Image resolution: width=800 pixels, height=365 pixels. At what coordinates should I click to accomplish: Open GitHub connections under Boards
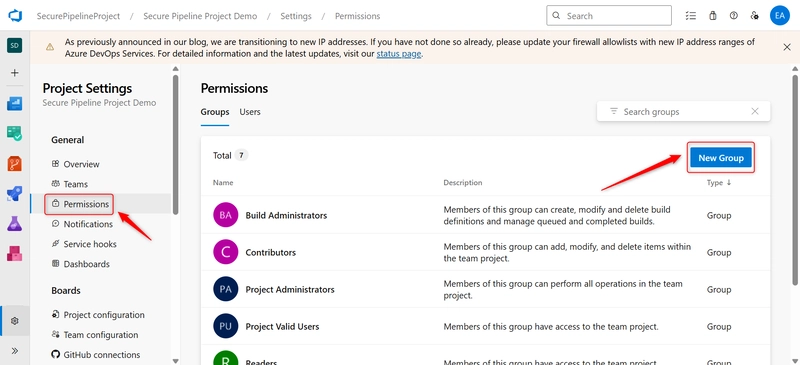[x=101, y=355]
